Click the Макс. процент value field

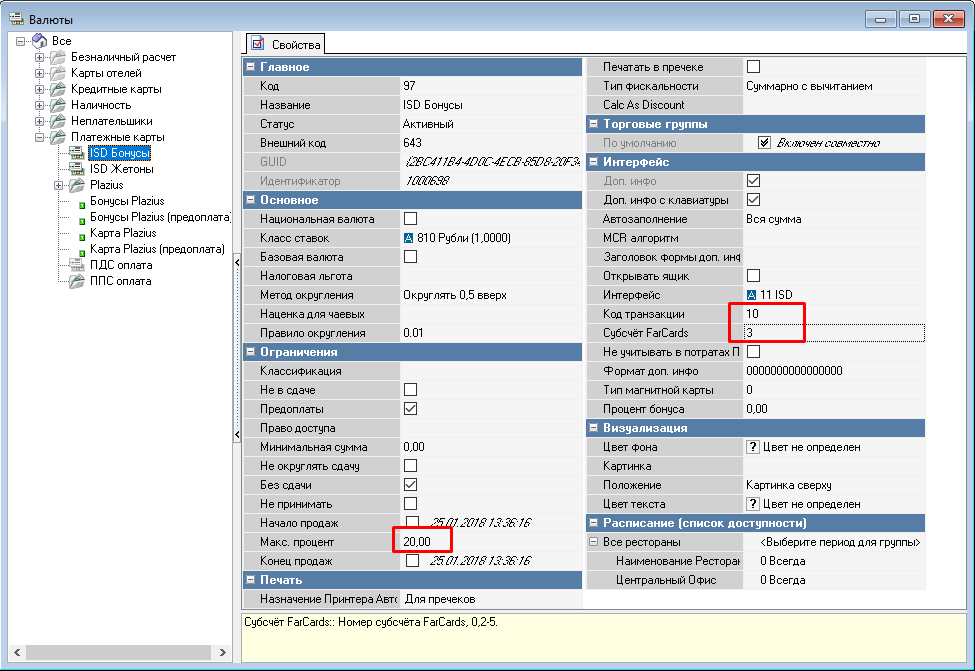[x=420, y=542]
